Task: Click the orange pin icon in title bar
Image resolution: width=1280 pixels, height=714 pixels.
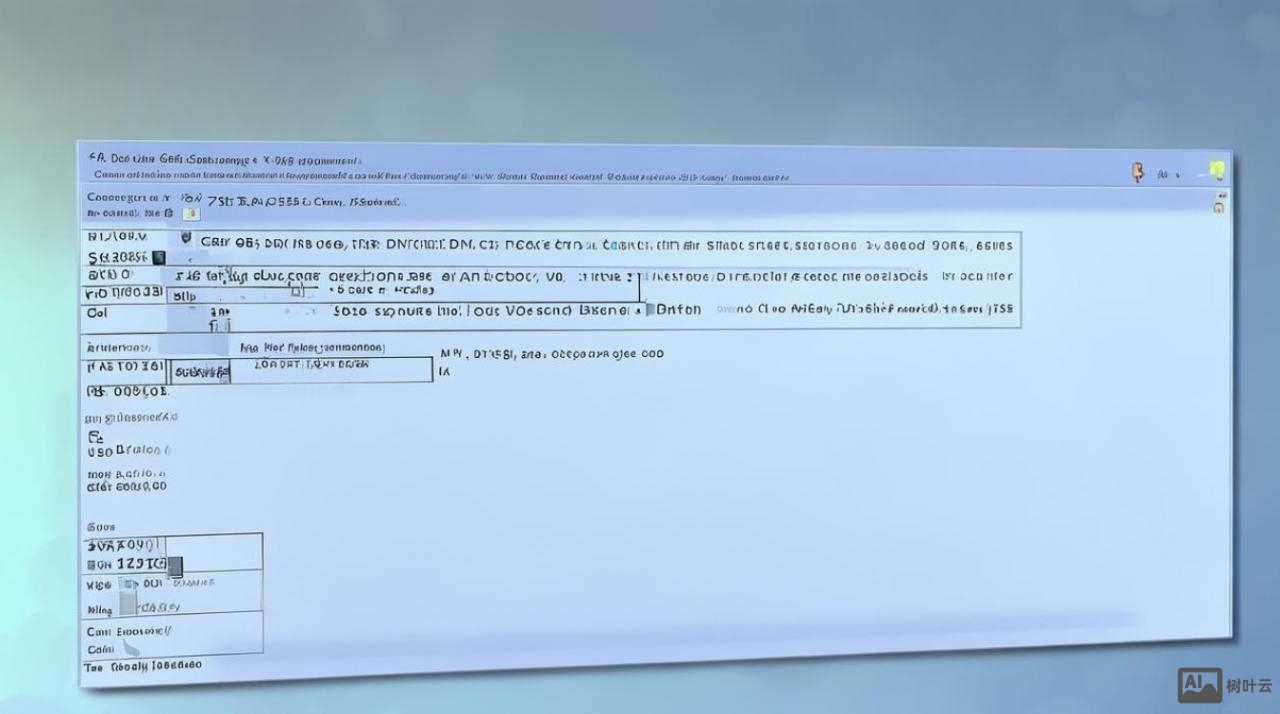Action: (1137, 172)
